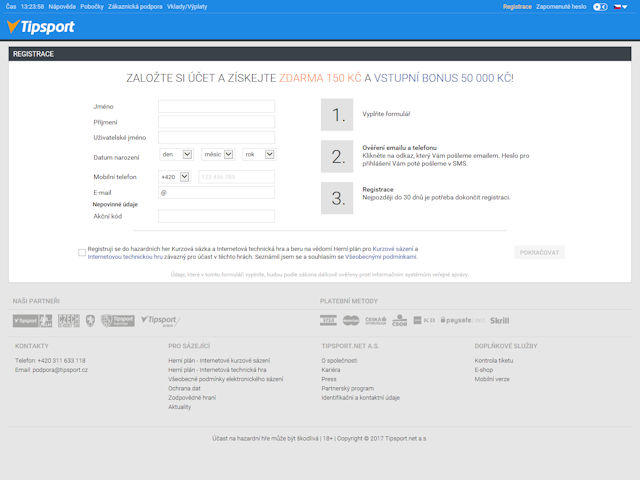Focus the E-mail input field

[216, 193]
